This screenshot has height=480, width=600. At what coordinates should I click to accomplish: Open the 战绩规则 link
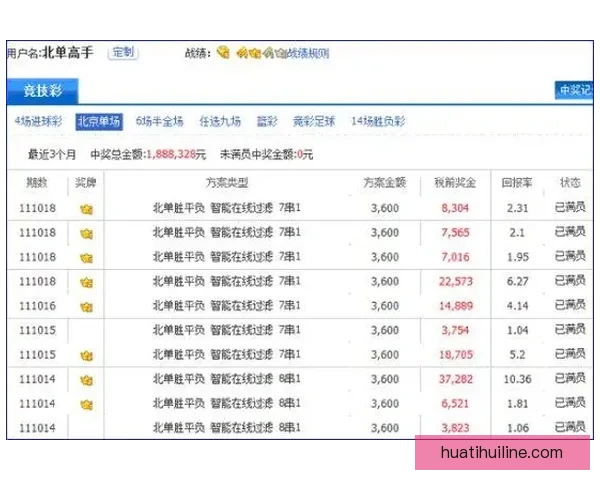click(x=308, y=53)
